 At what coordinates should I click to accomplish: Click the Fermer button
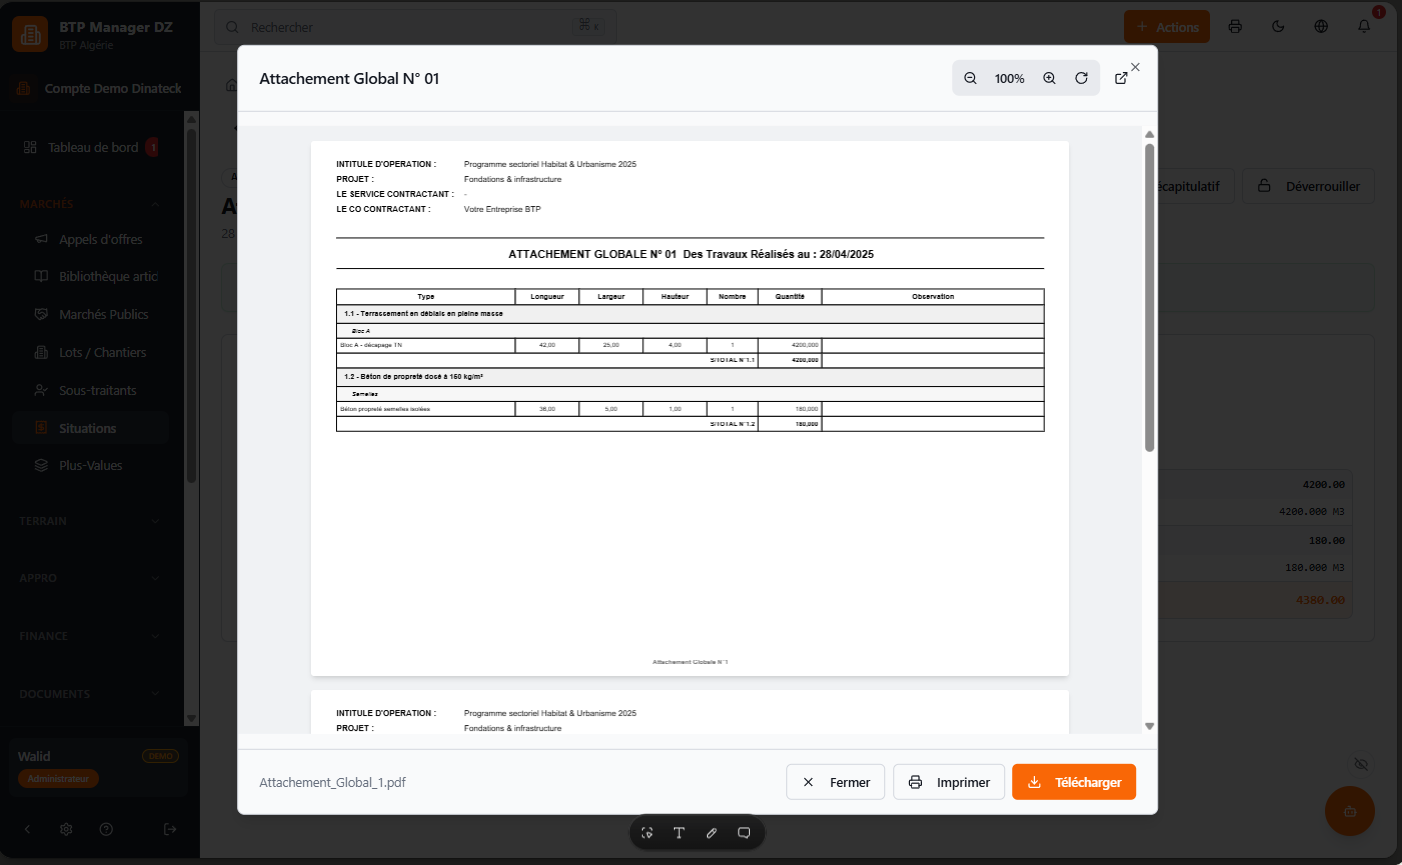[x=835, y=782]
